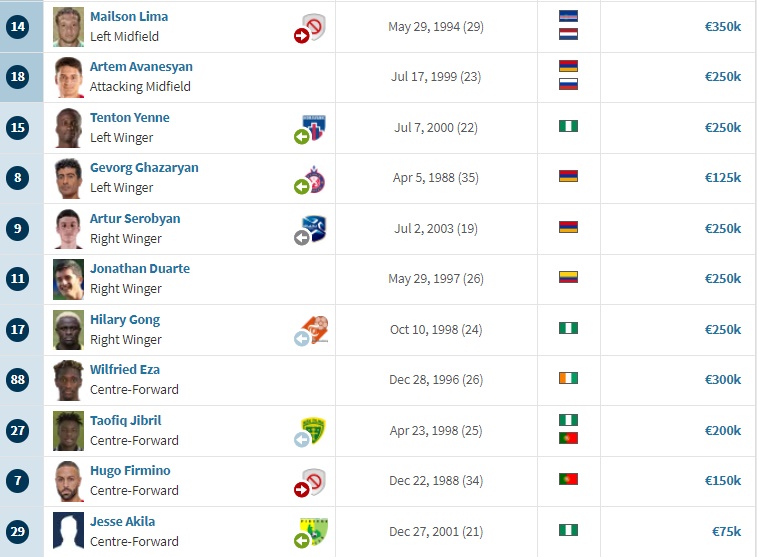757x557 pixels.
Task: Open Artem Avanesyan's player profile link
Action: (x=141, y=67)
